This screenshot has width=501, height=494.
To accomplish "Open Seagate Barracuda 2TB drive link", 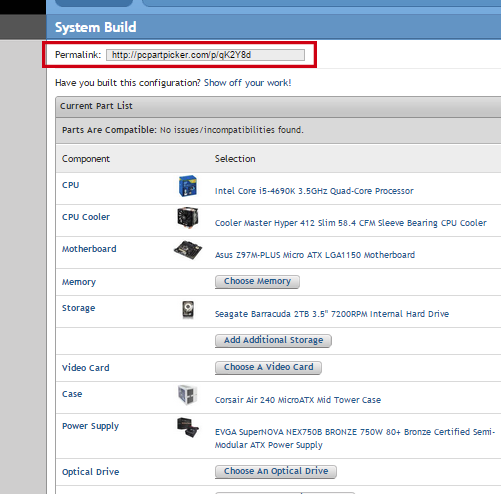I will pos(332,314).
